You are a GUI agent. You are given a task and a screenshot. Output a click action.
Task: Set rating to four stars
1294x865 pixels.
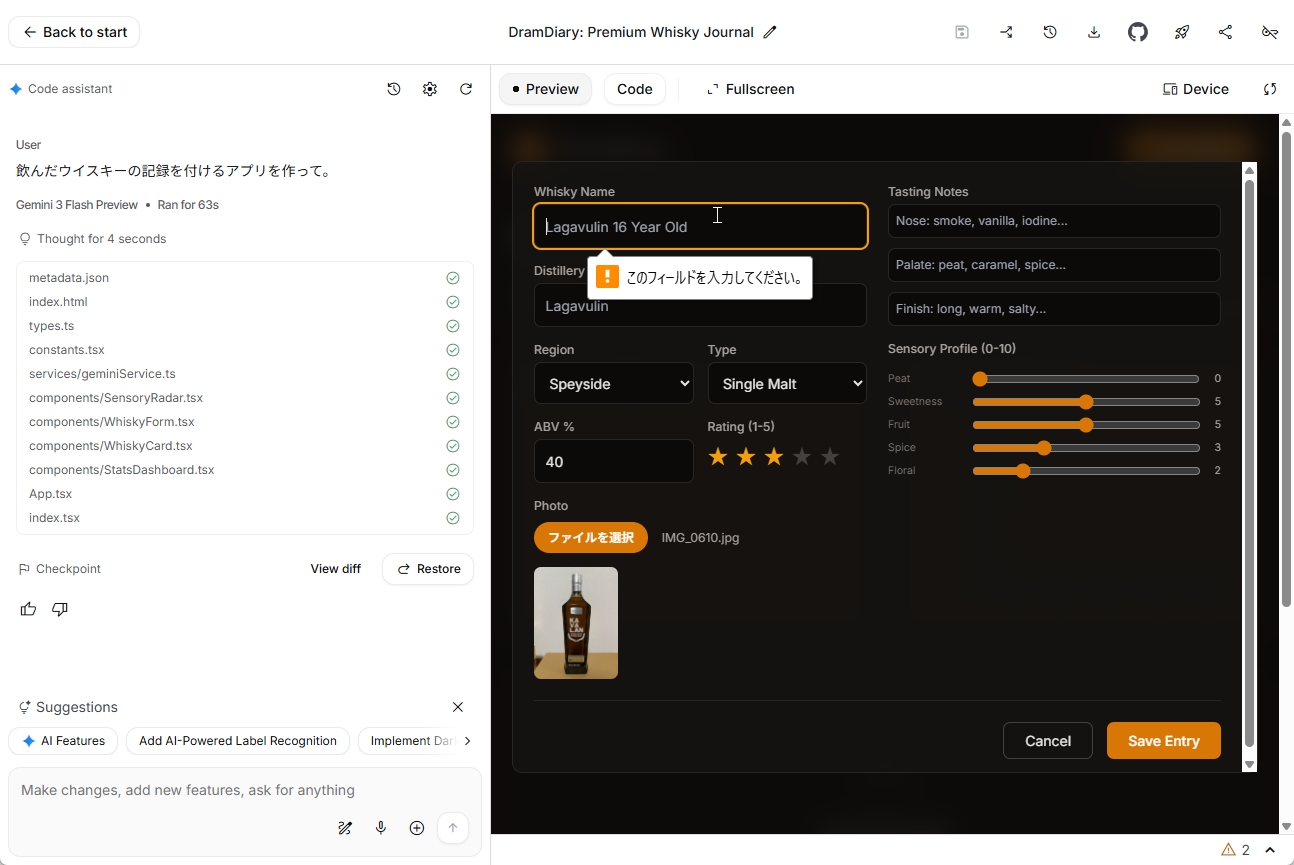pos(802,457)
